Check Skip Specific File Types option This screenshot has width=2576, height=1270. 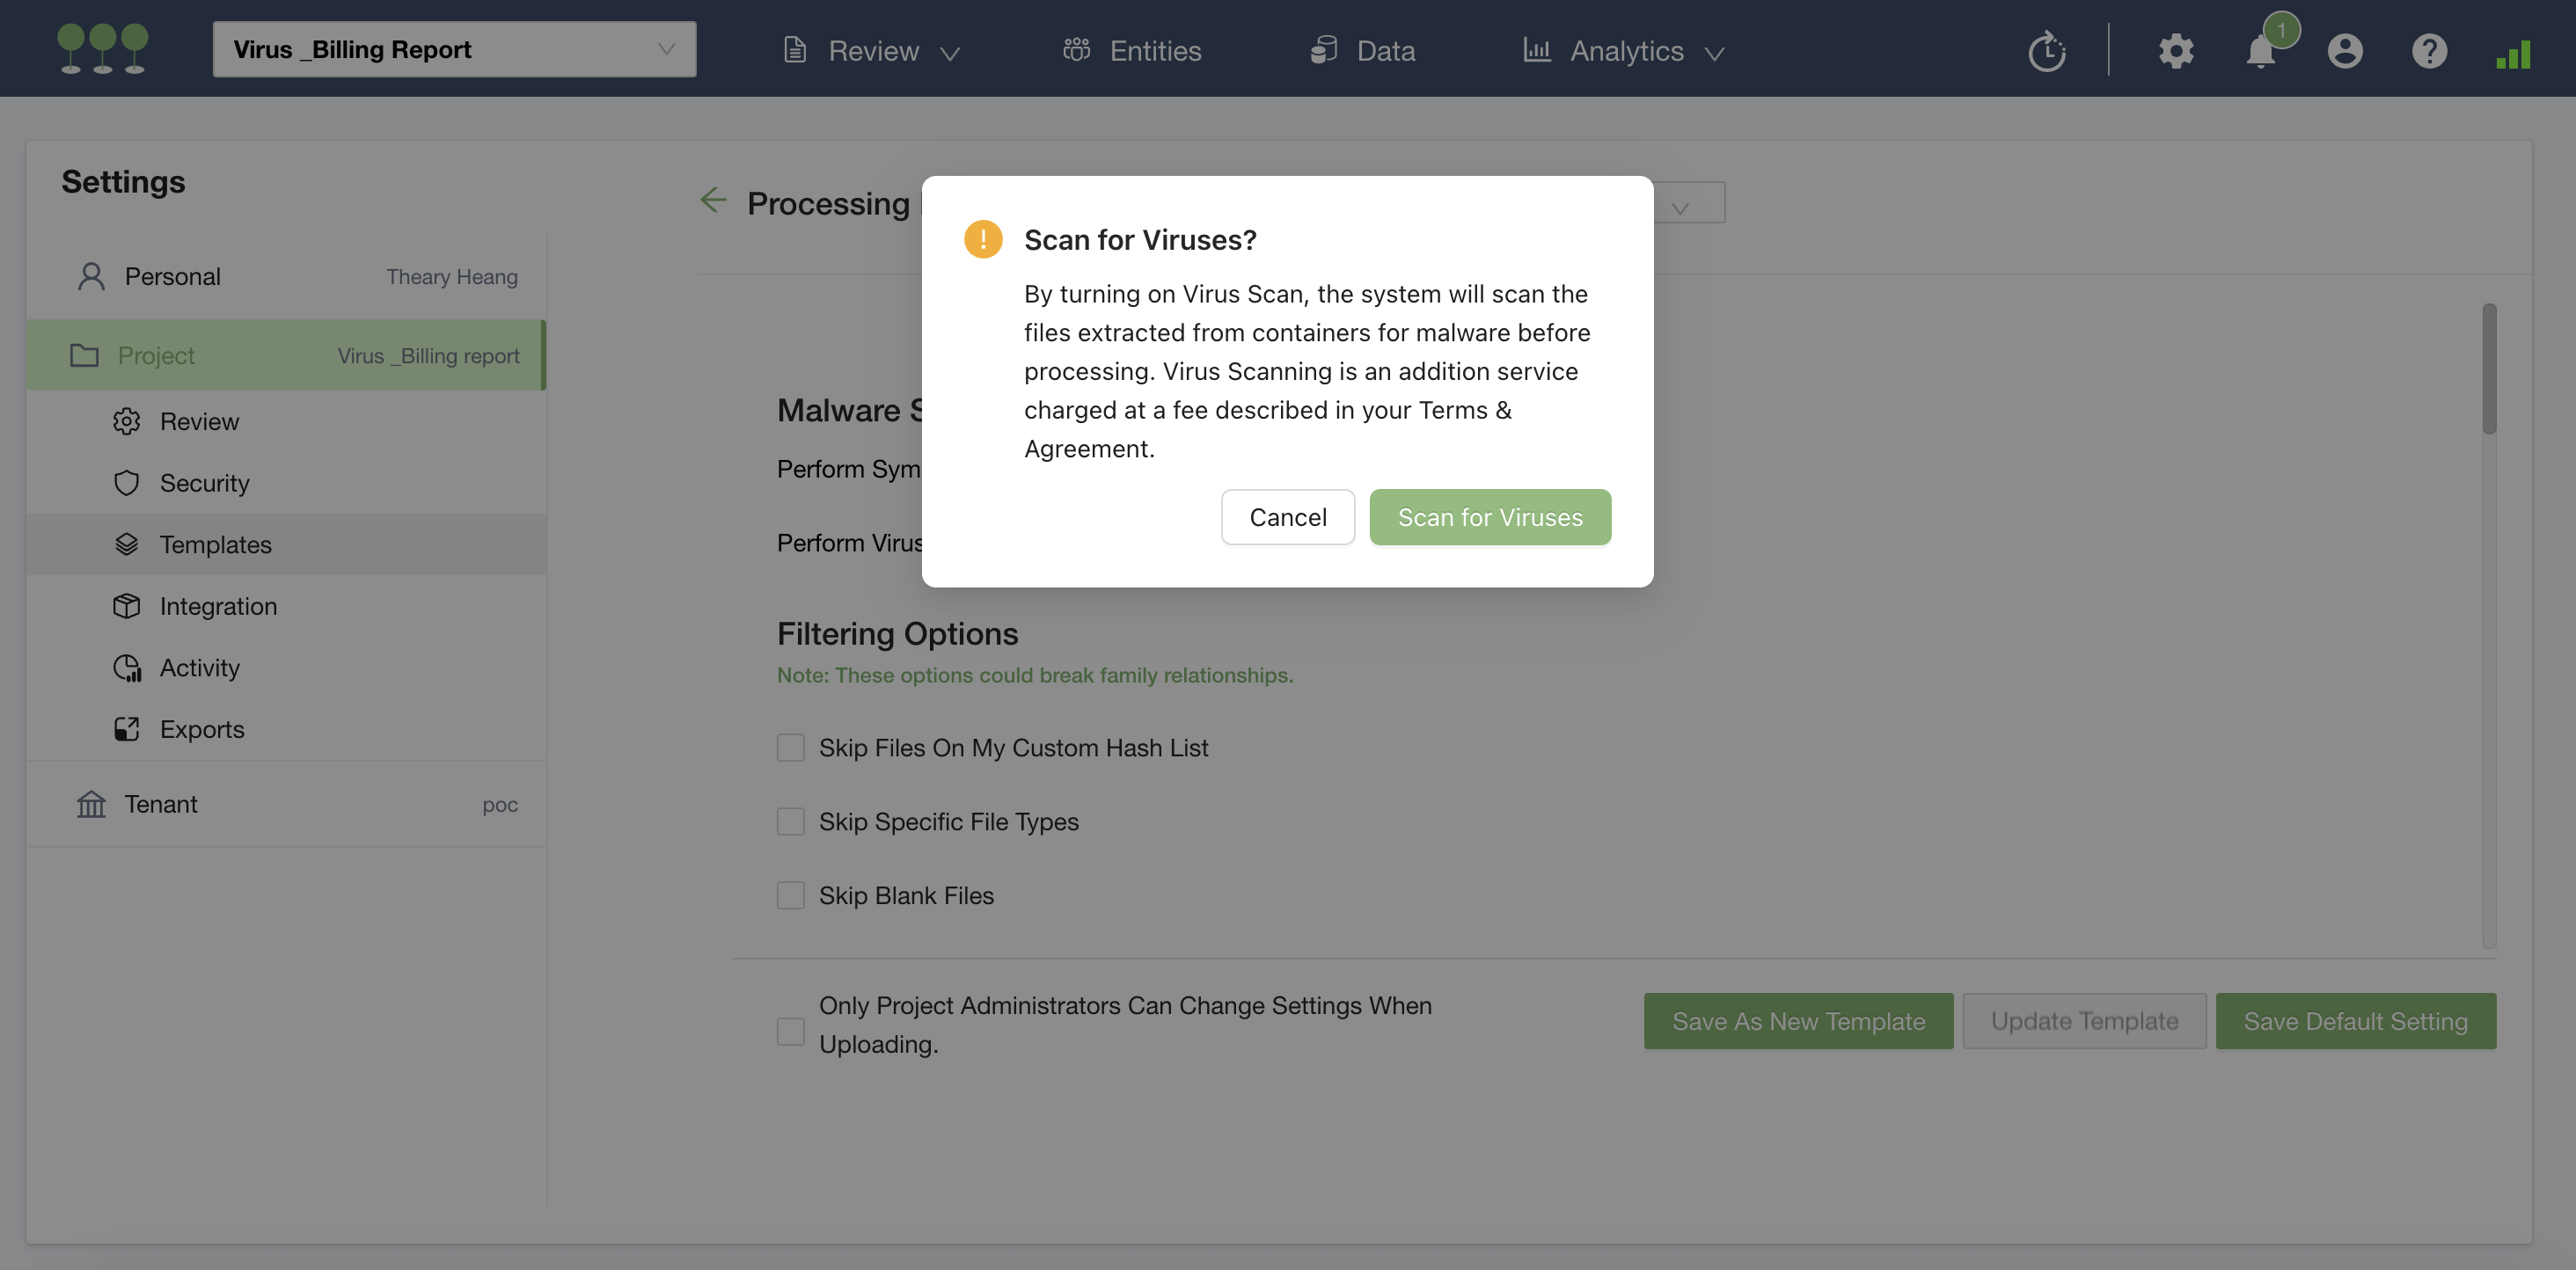tap(790, 821)
